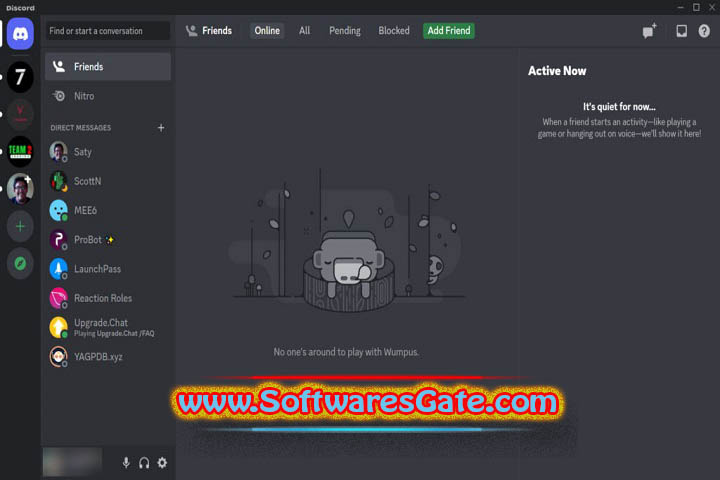Open conversation with Saty

pos(108,152)
